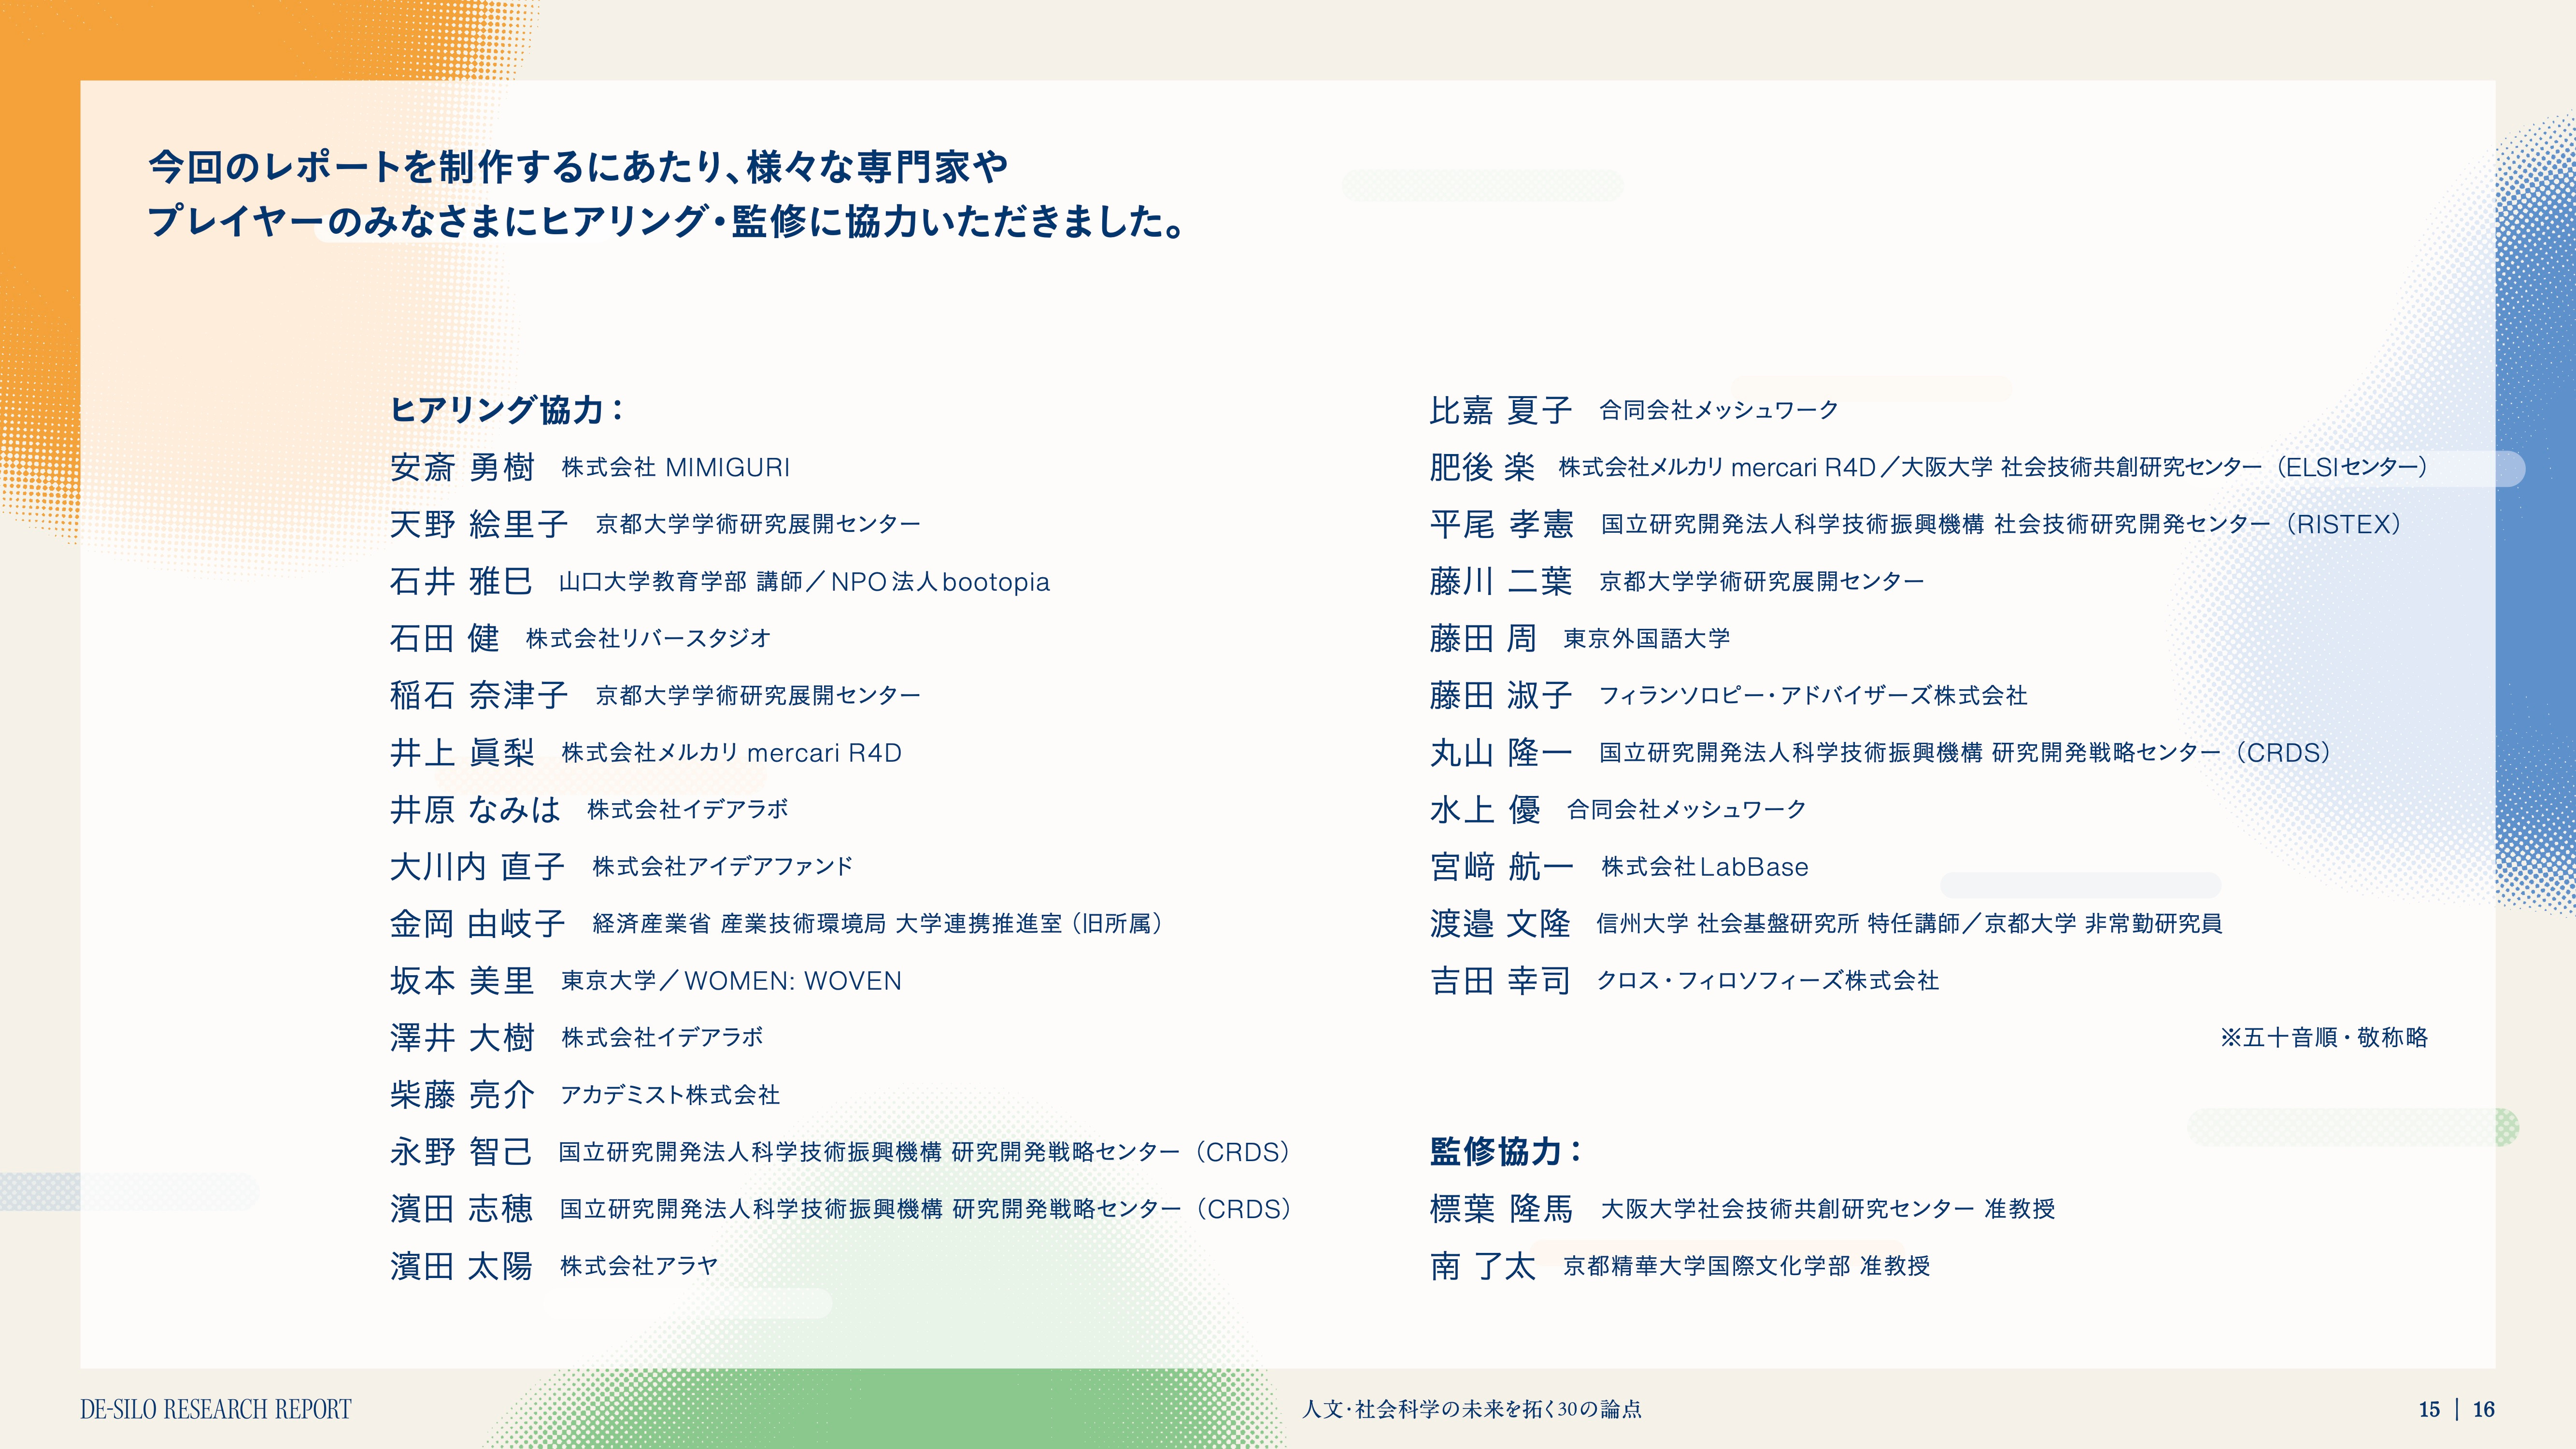The image size is (2576, 1449).
Task: Click footer title 人文・社会科学の未来を拓く30の論点
Action: (x=1472, y=1409)
